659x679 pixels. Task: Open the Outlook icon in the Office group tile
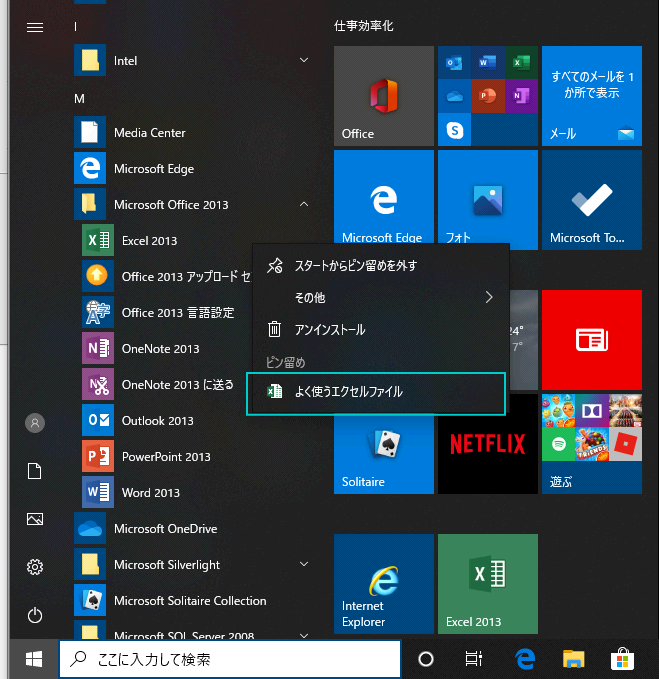(454, 63)
